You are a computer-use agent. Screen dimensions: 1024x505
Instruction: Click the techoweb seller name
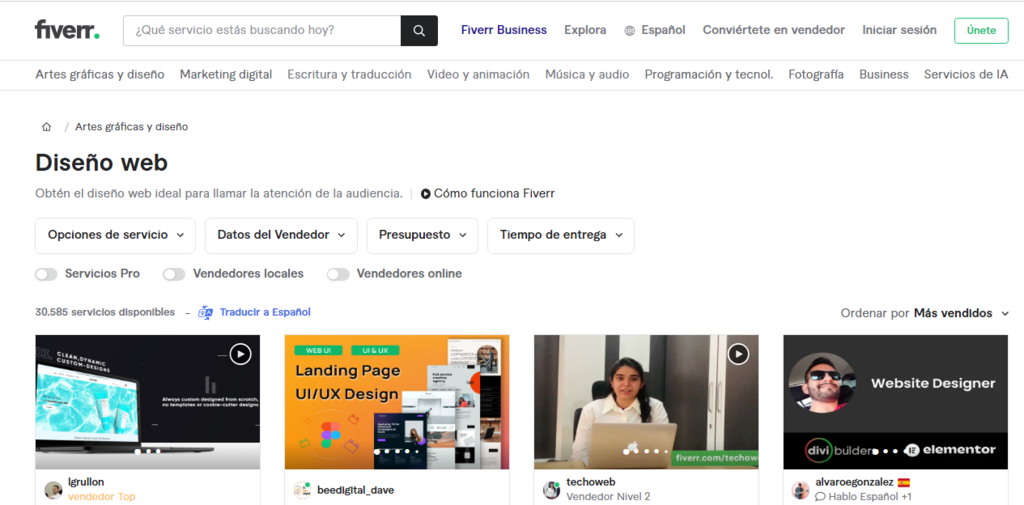(x=590, y=482)
